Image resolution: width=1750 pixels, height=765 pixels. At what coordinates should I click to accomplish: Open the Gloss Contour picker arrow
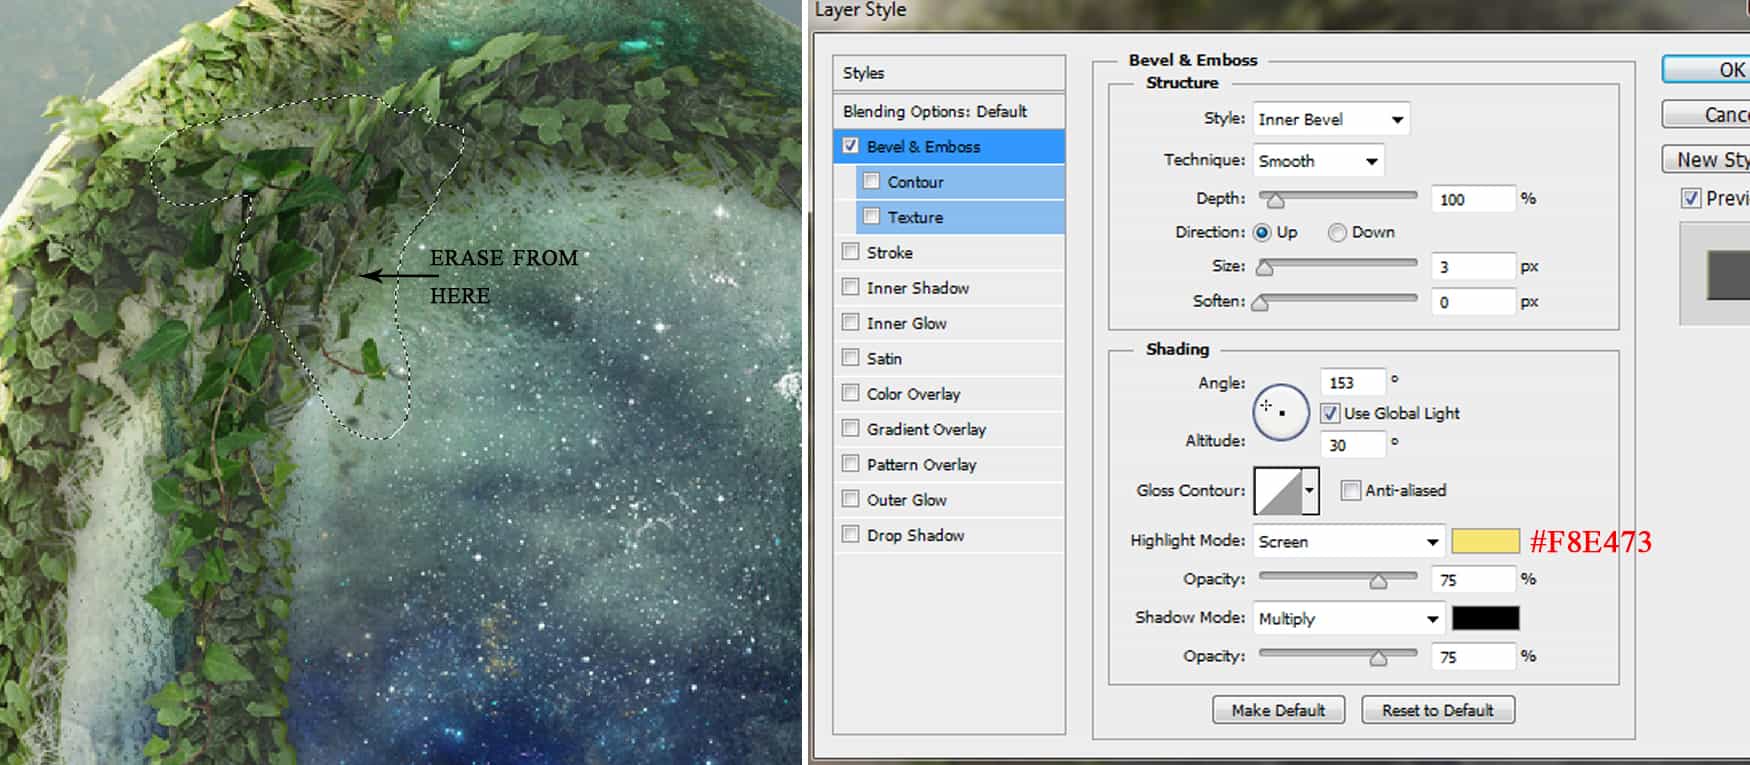tap(1309, 491)
